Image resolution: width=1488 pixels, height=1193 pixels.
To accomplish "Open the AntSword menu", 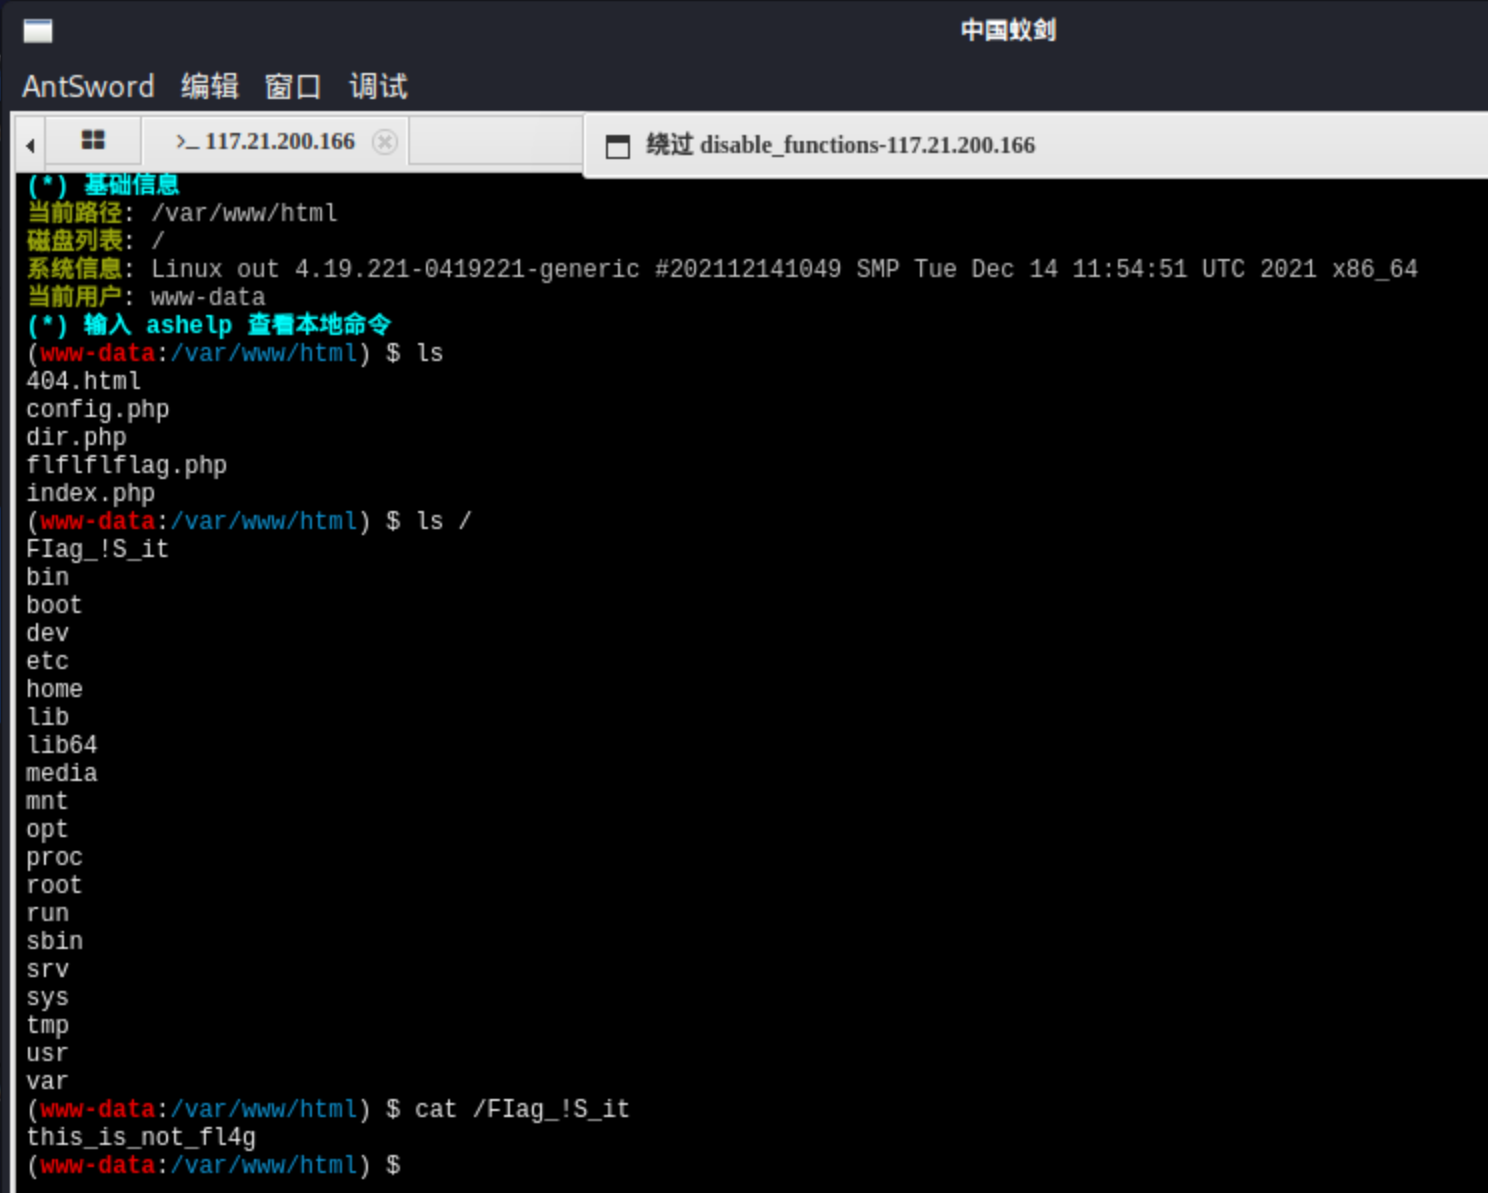I will (x=88, y=86).
